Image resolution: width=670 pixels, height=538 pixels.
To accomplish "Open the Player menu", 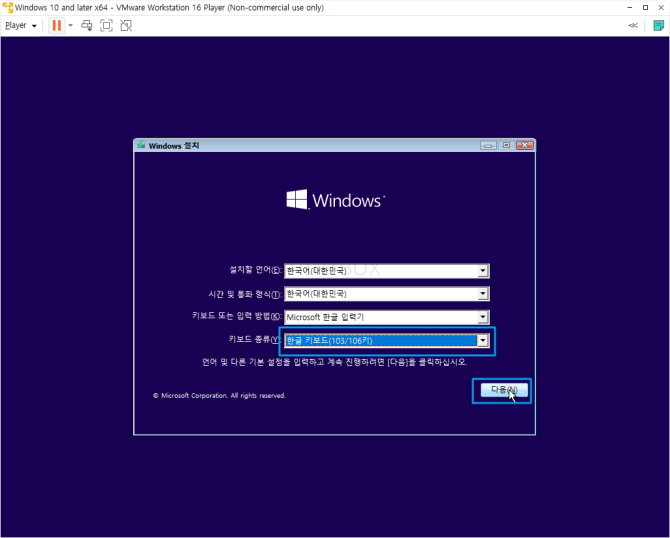I will [21, 26].
